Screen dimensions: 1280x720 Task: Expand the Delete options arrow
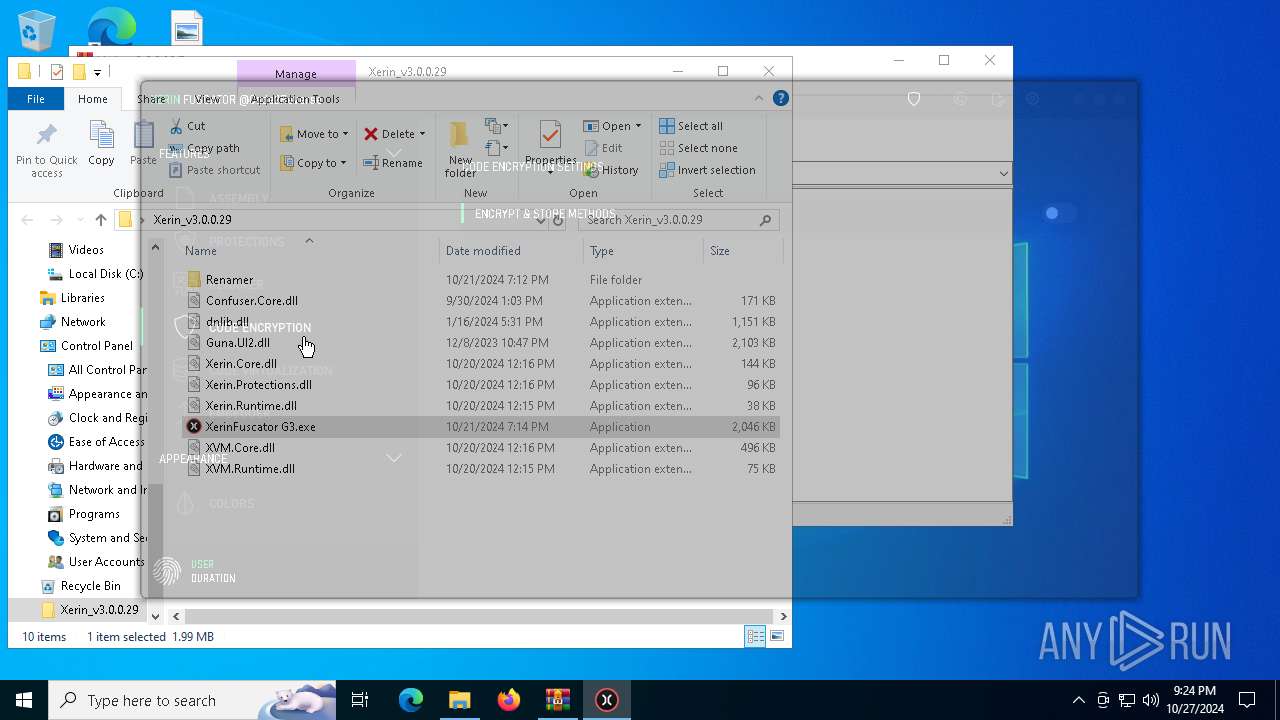coord(422,134)
